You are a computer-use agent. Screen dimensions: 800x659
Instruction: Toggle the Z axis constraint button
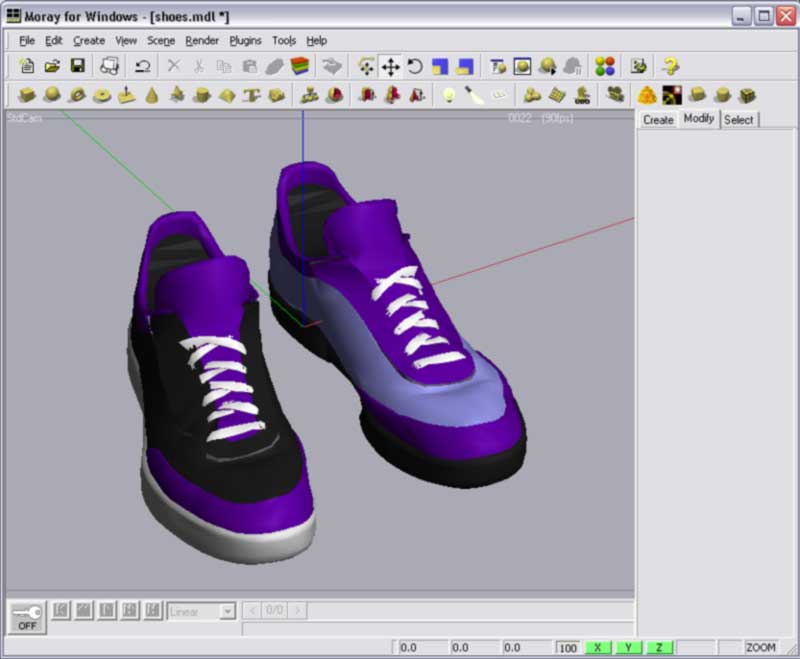tap(659, 648)
